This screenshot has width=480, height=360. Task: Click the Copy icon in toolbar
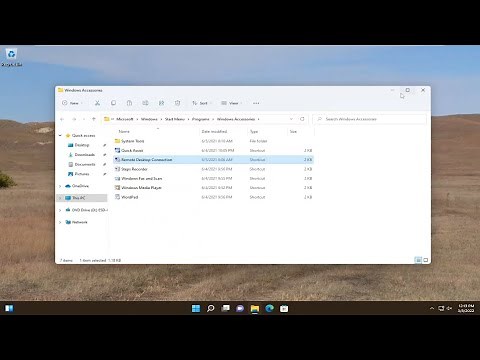point(113,103)
